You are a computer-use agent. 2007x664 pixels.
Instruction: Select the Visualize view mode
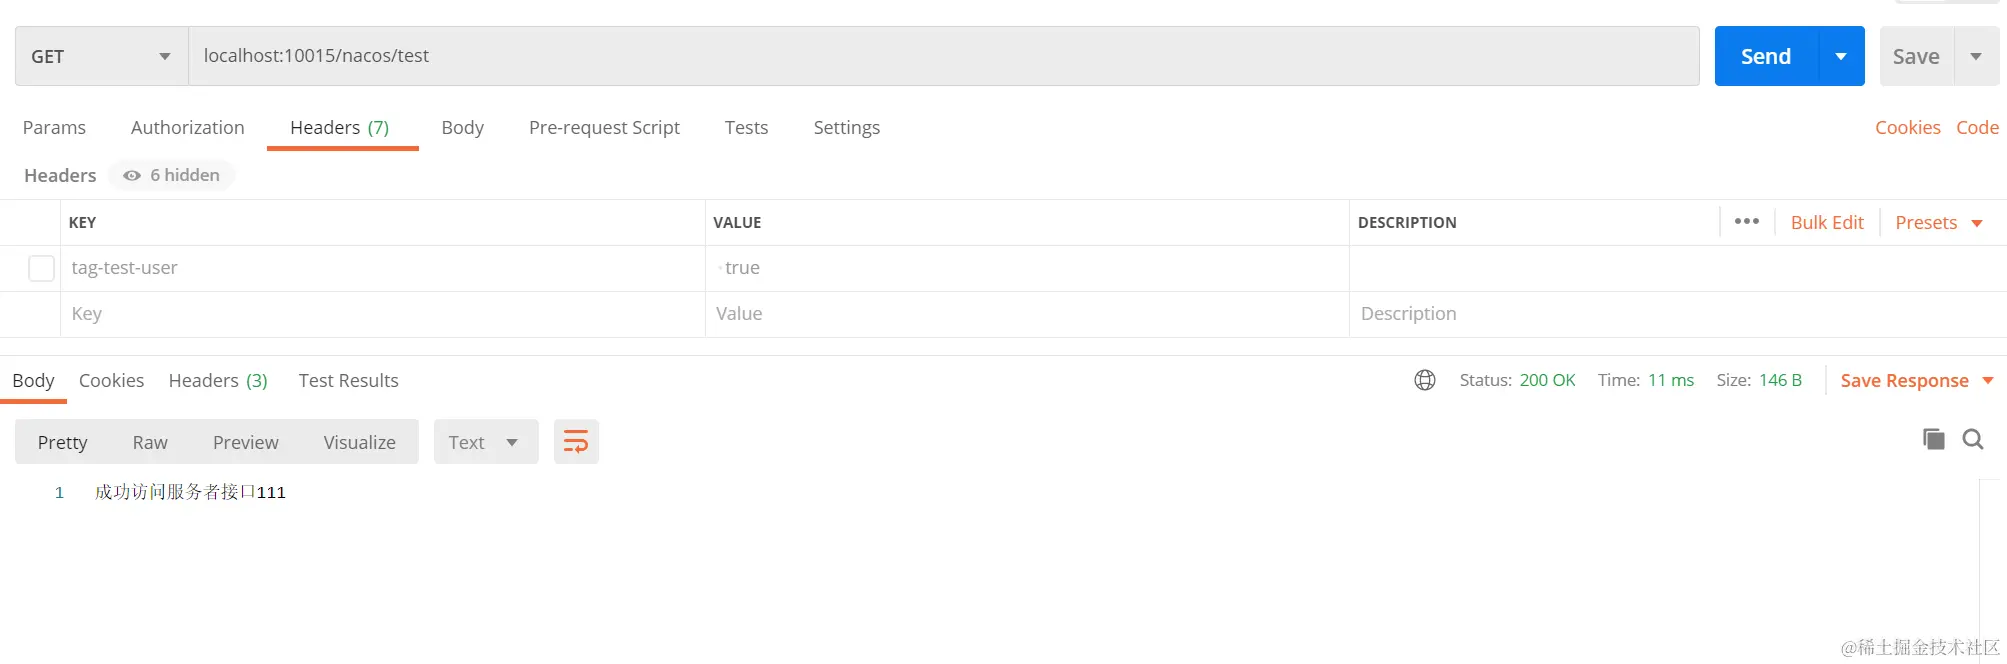[x=359, y=442]
